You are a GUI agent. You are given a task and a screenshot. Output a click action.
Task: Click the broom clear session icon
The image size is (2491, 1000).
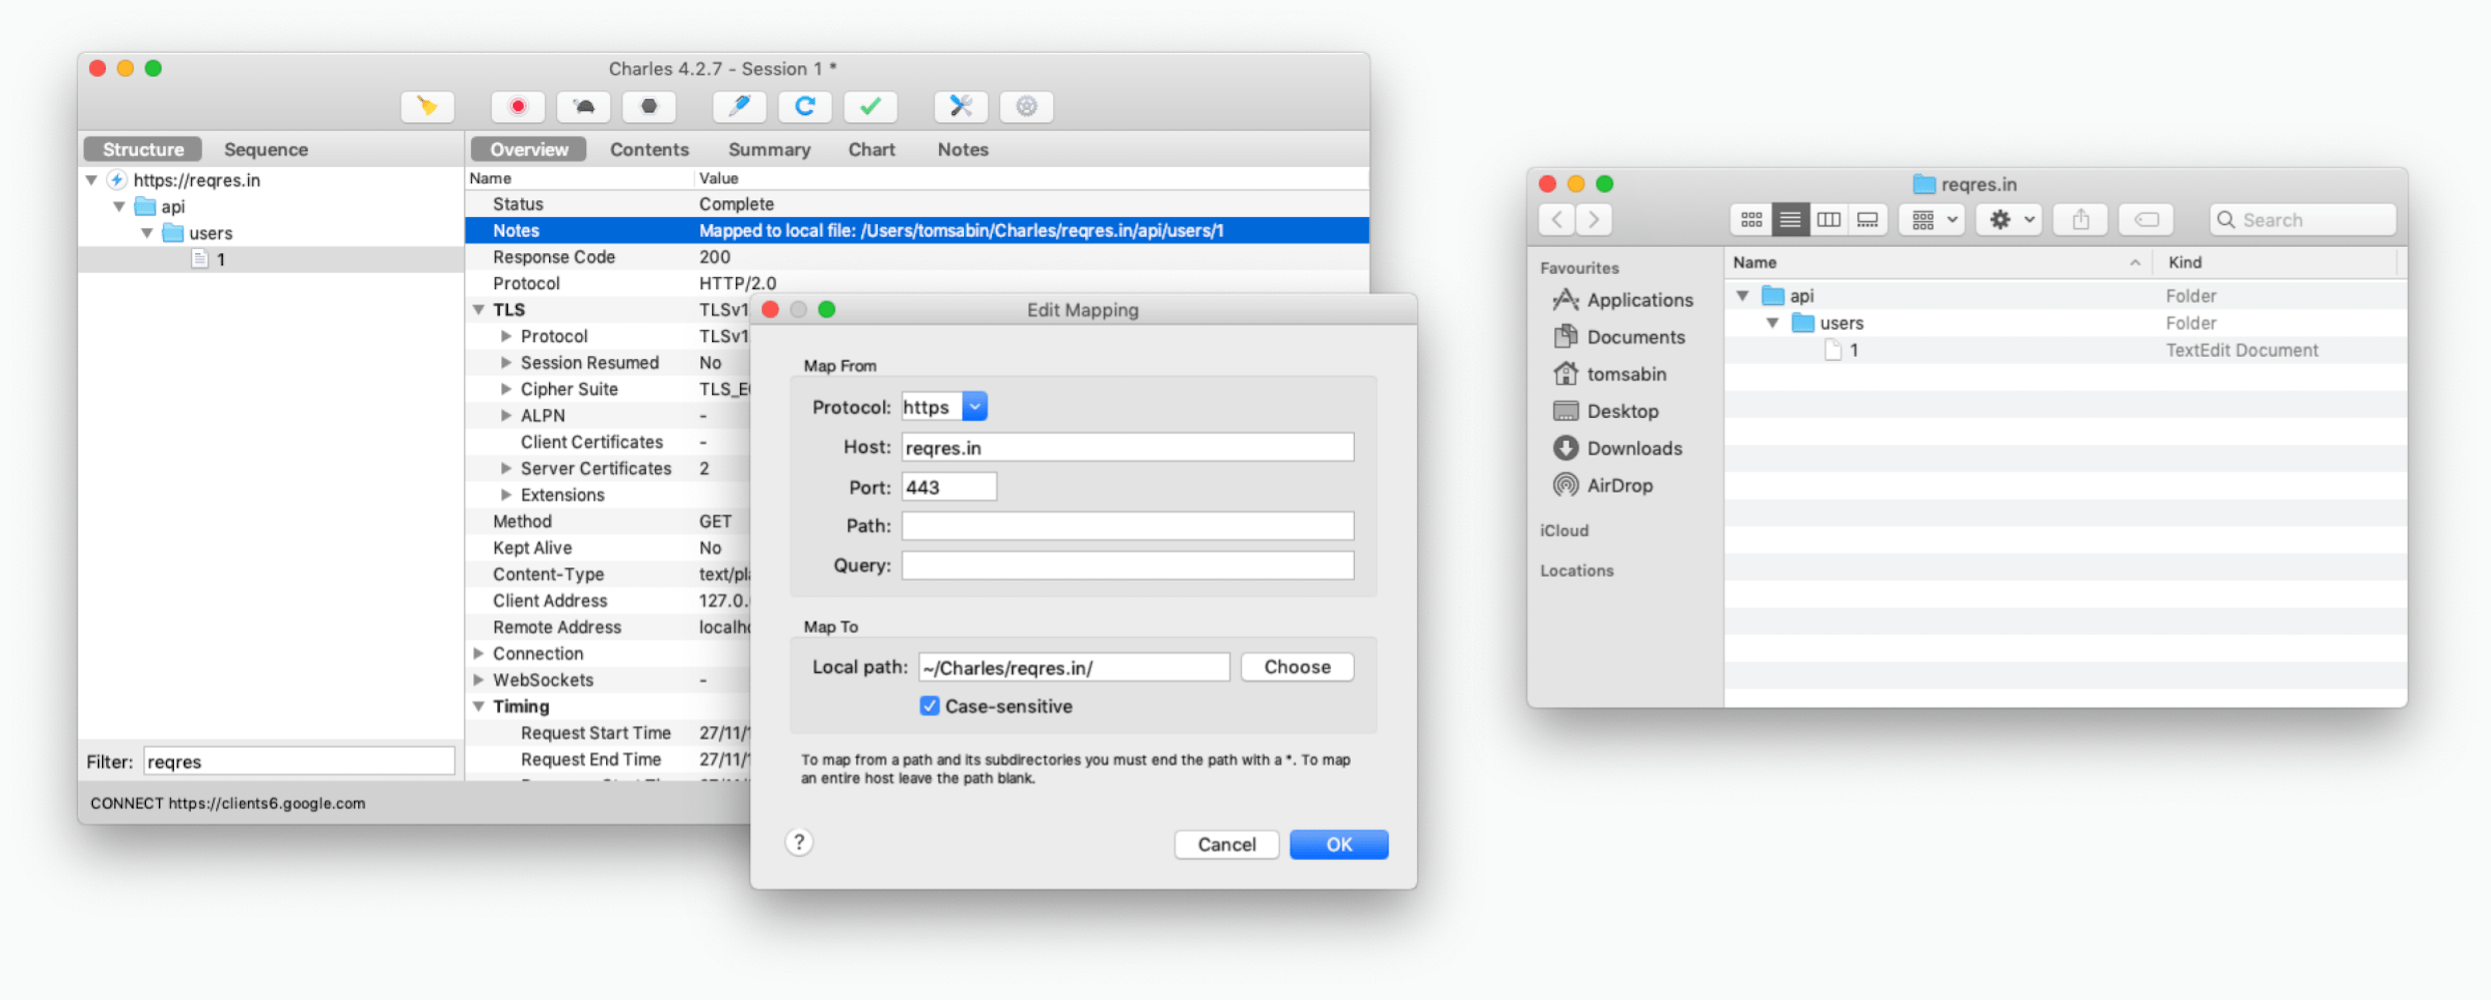427,106
